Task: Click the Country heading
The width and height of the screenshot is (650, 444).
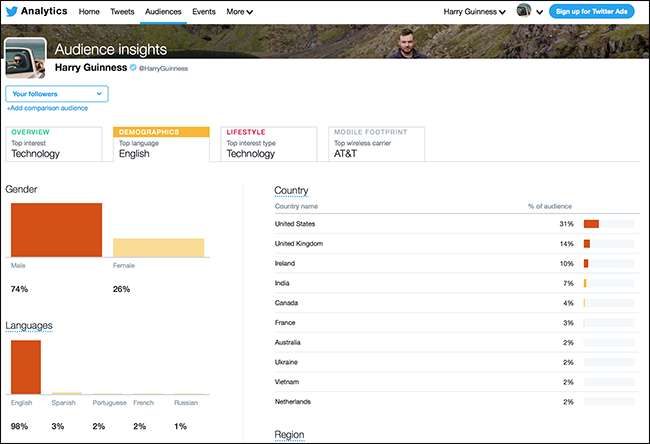Action: click(x=291, y=190)
